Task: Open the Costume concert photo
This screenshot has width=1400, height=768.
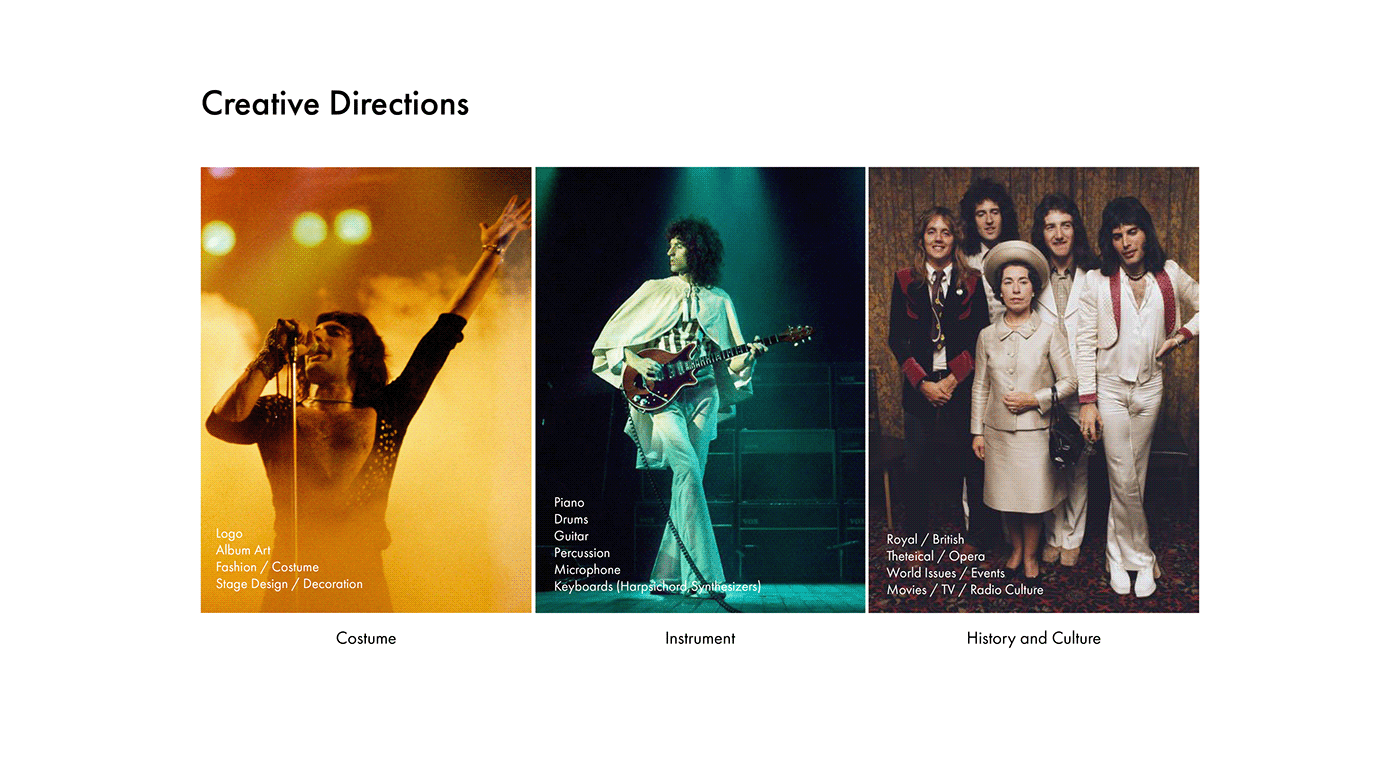Action: [366, 390]
